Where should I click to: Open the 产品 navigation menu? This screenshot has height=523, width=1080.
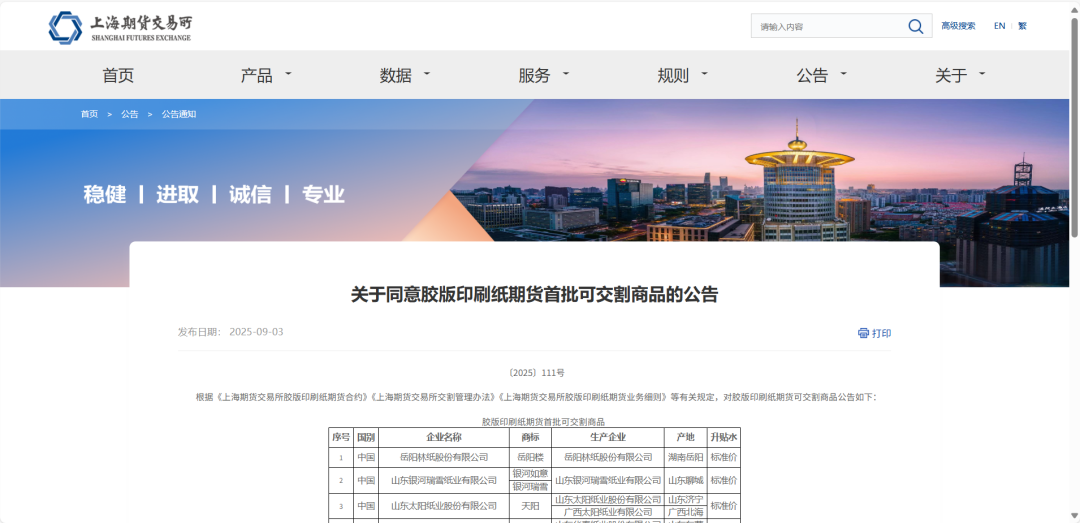256,76
